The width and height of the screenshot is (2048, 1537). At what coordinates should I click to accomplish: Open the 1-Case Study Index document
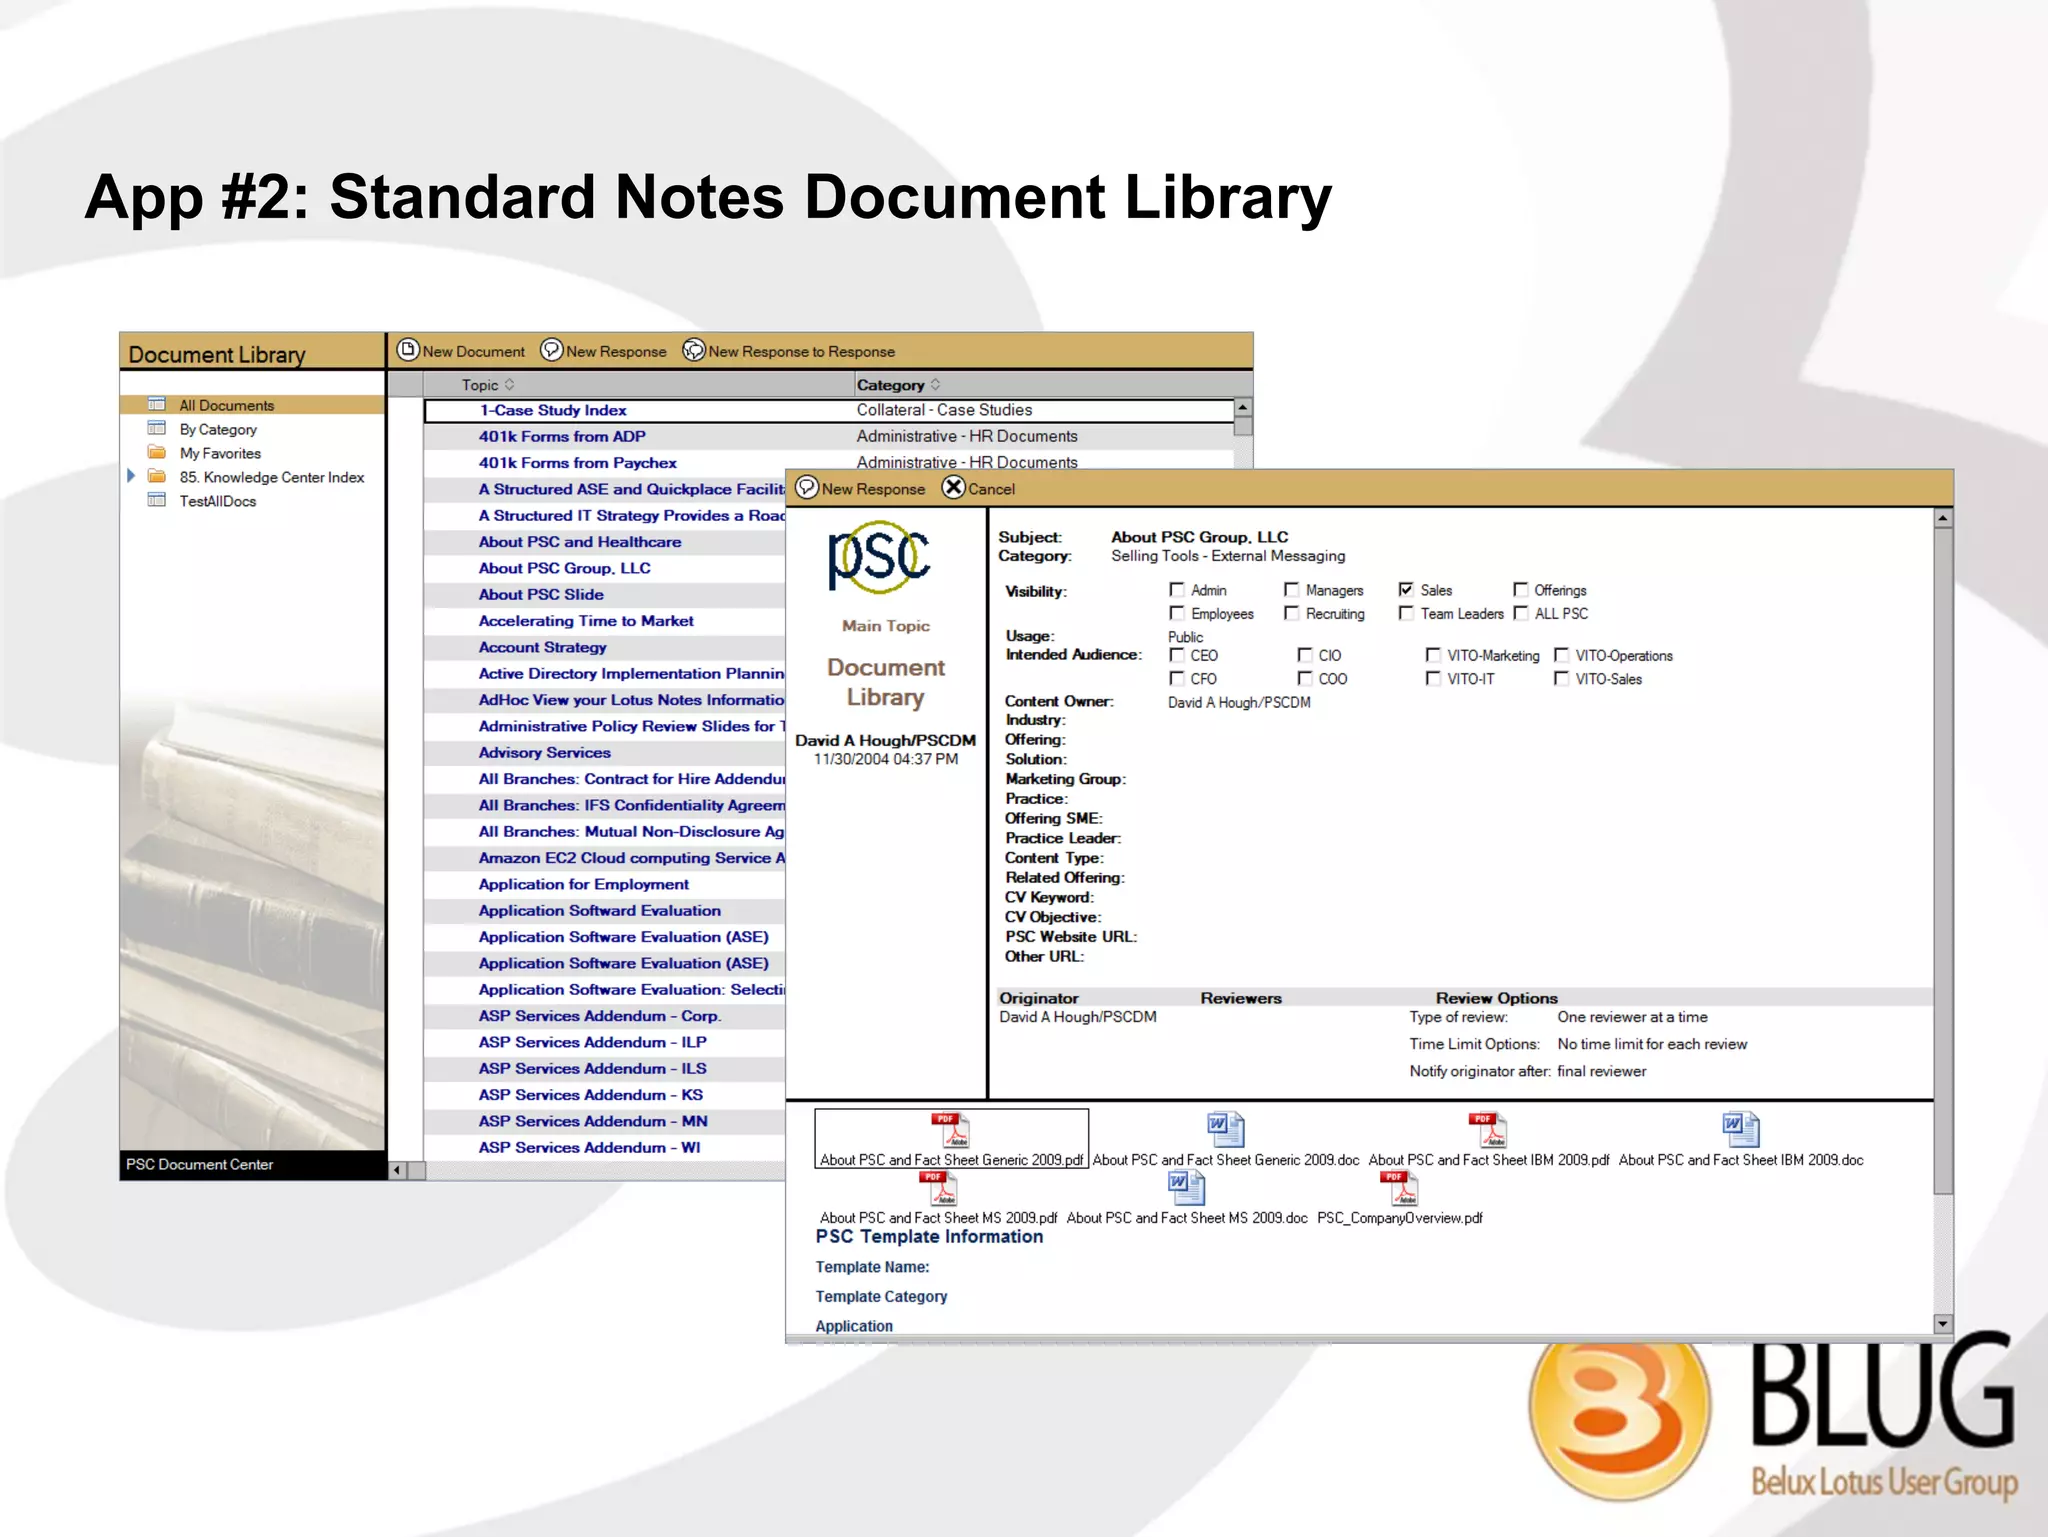coord(829,410)
